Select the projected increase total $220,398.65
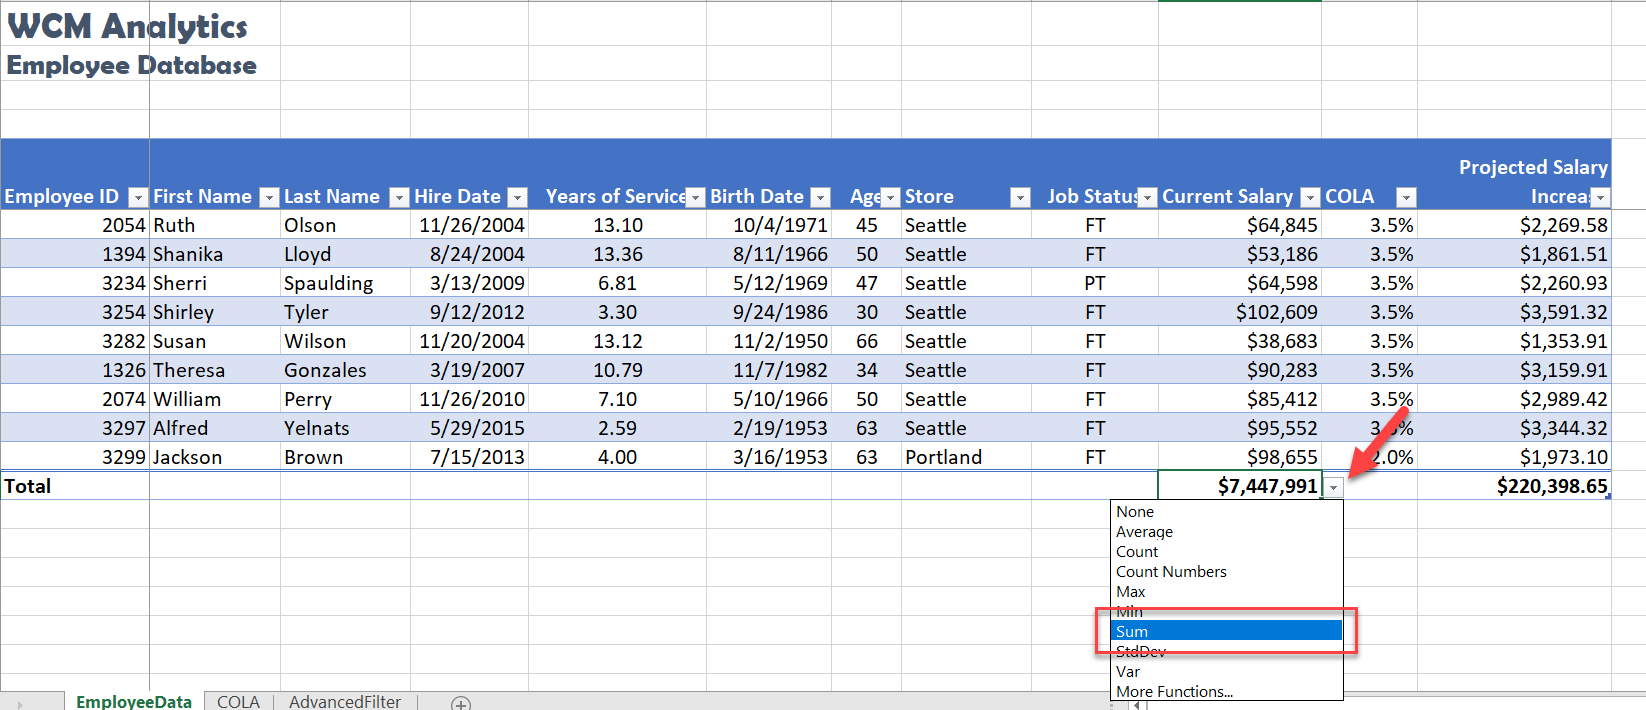 (1514, 486)
